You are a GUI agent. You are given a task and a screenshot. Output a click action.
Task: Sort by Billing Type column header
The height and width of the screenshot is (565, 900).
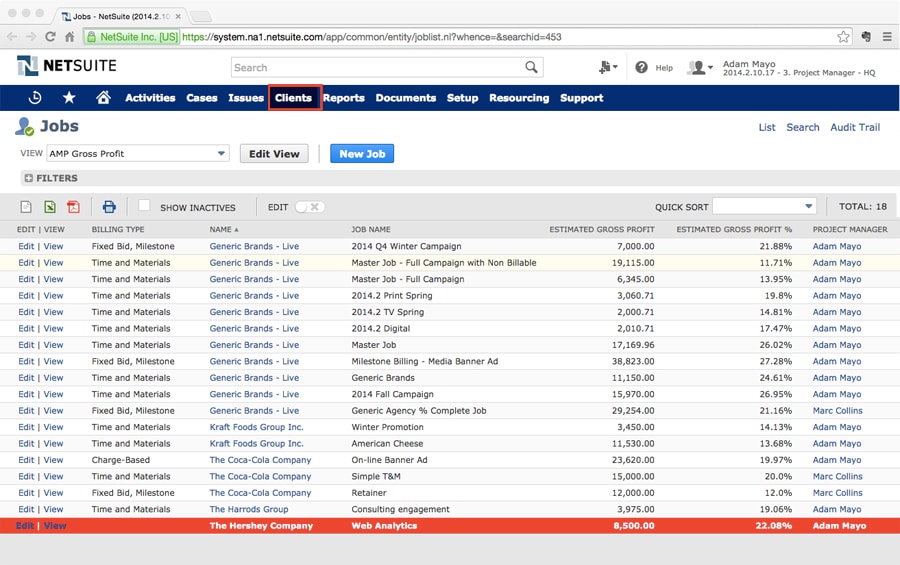coord(118,229)
